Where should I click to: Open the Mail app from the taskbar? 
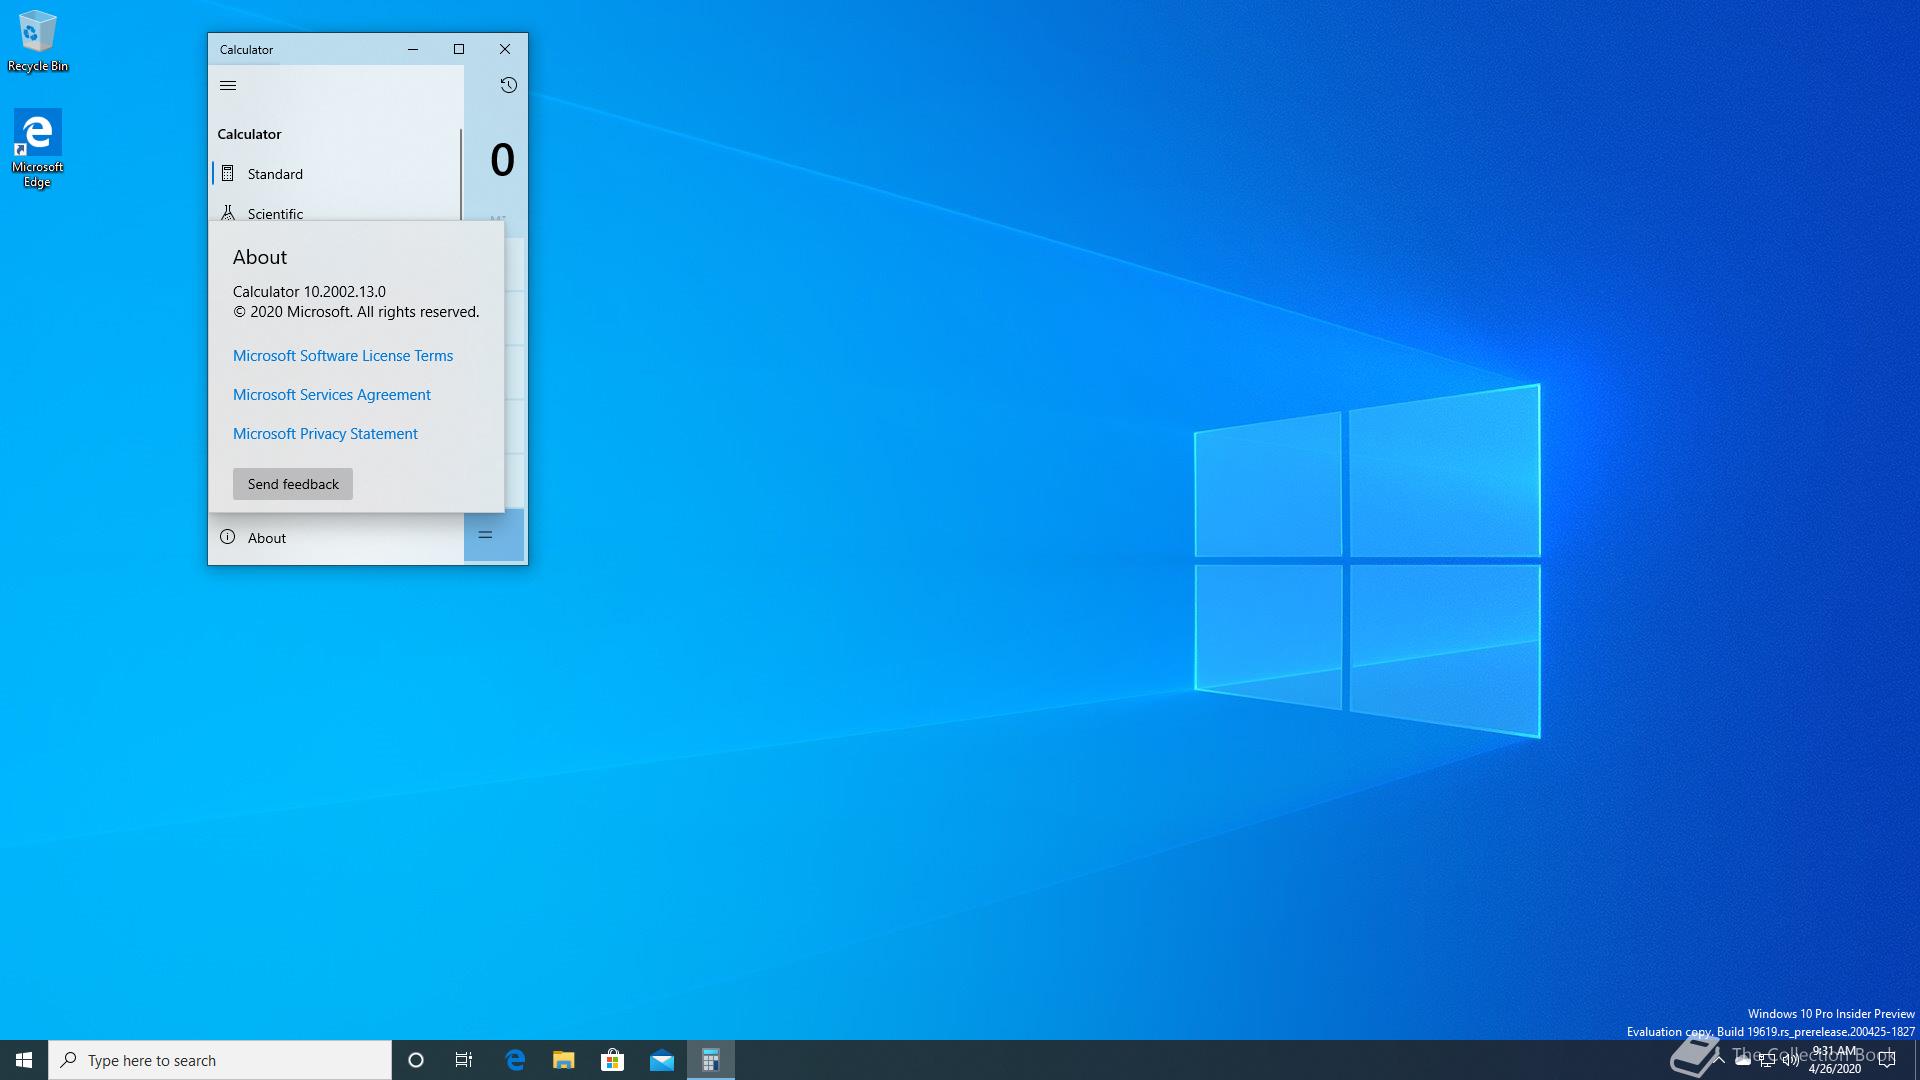[x=662, y=1060]
